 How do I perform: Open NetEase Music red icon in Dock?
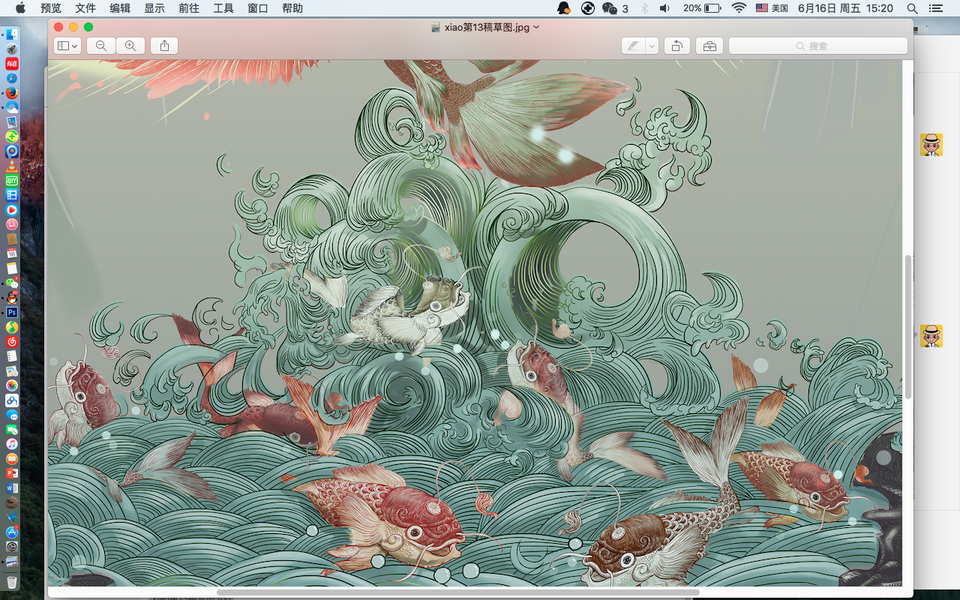click(x=12, y=342)
